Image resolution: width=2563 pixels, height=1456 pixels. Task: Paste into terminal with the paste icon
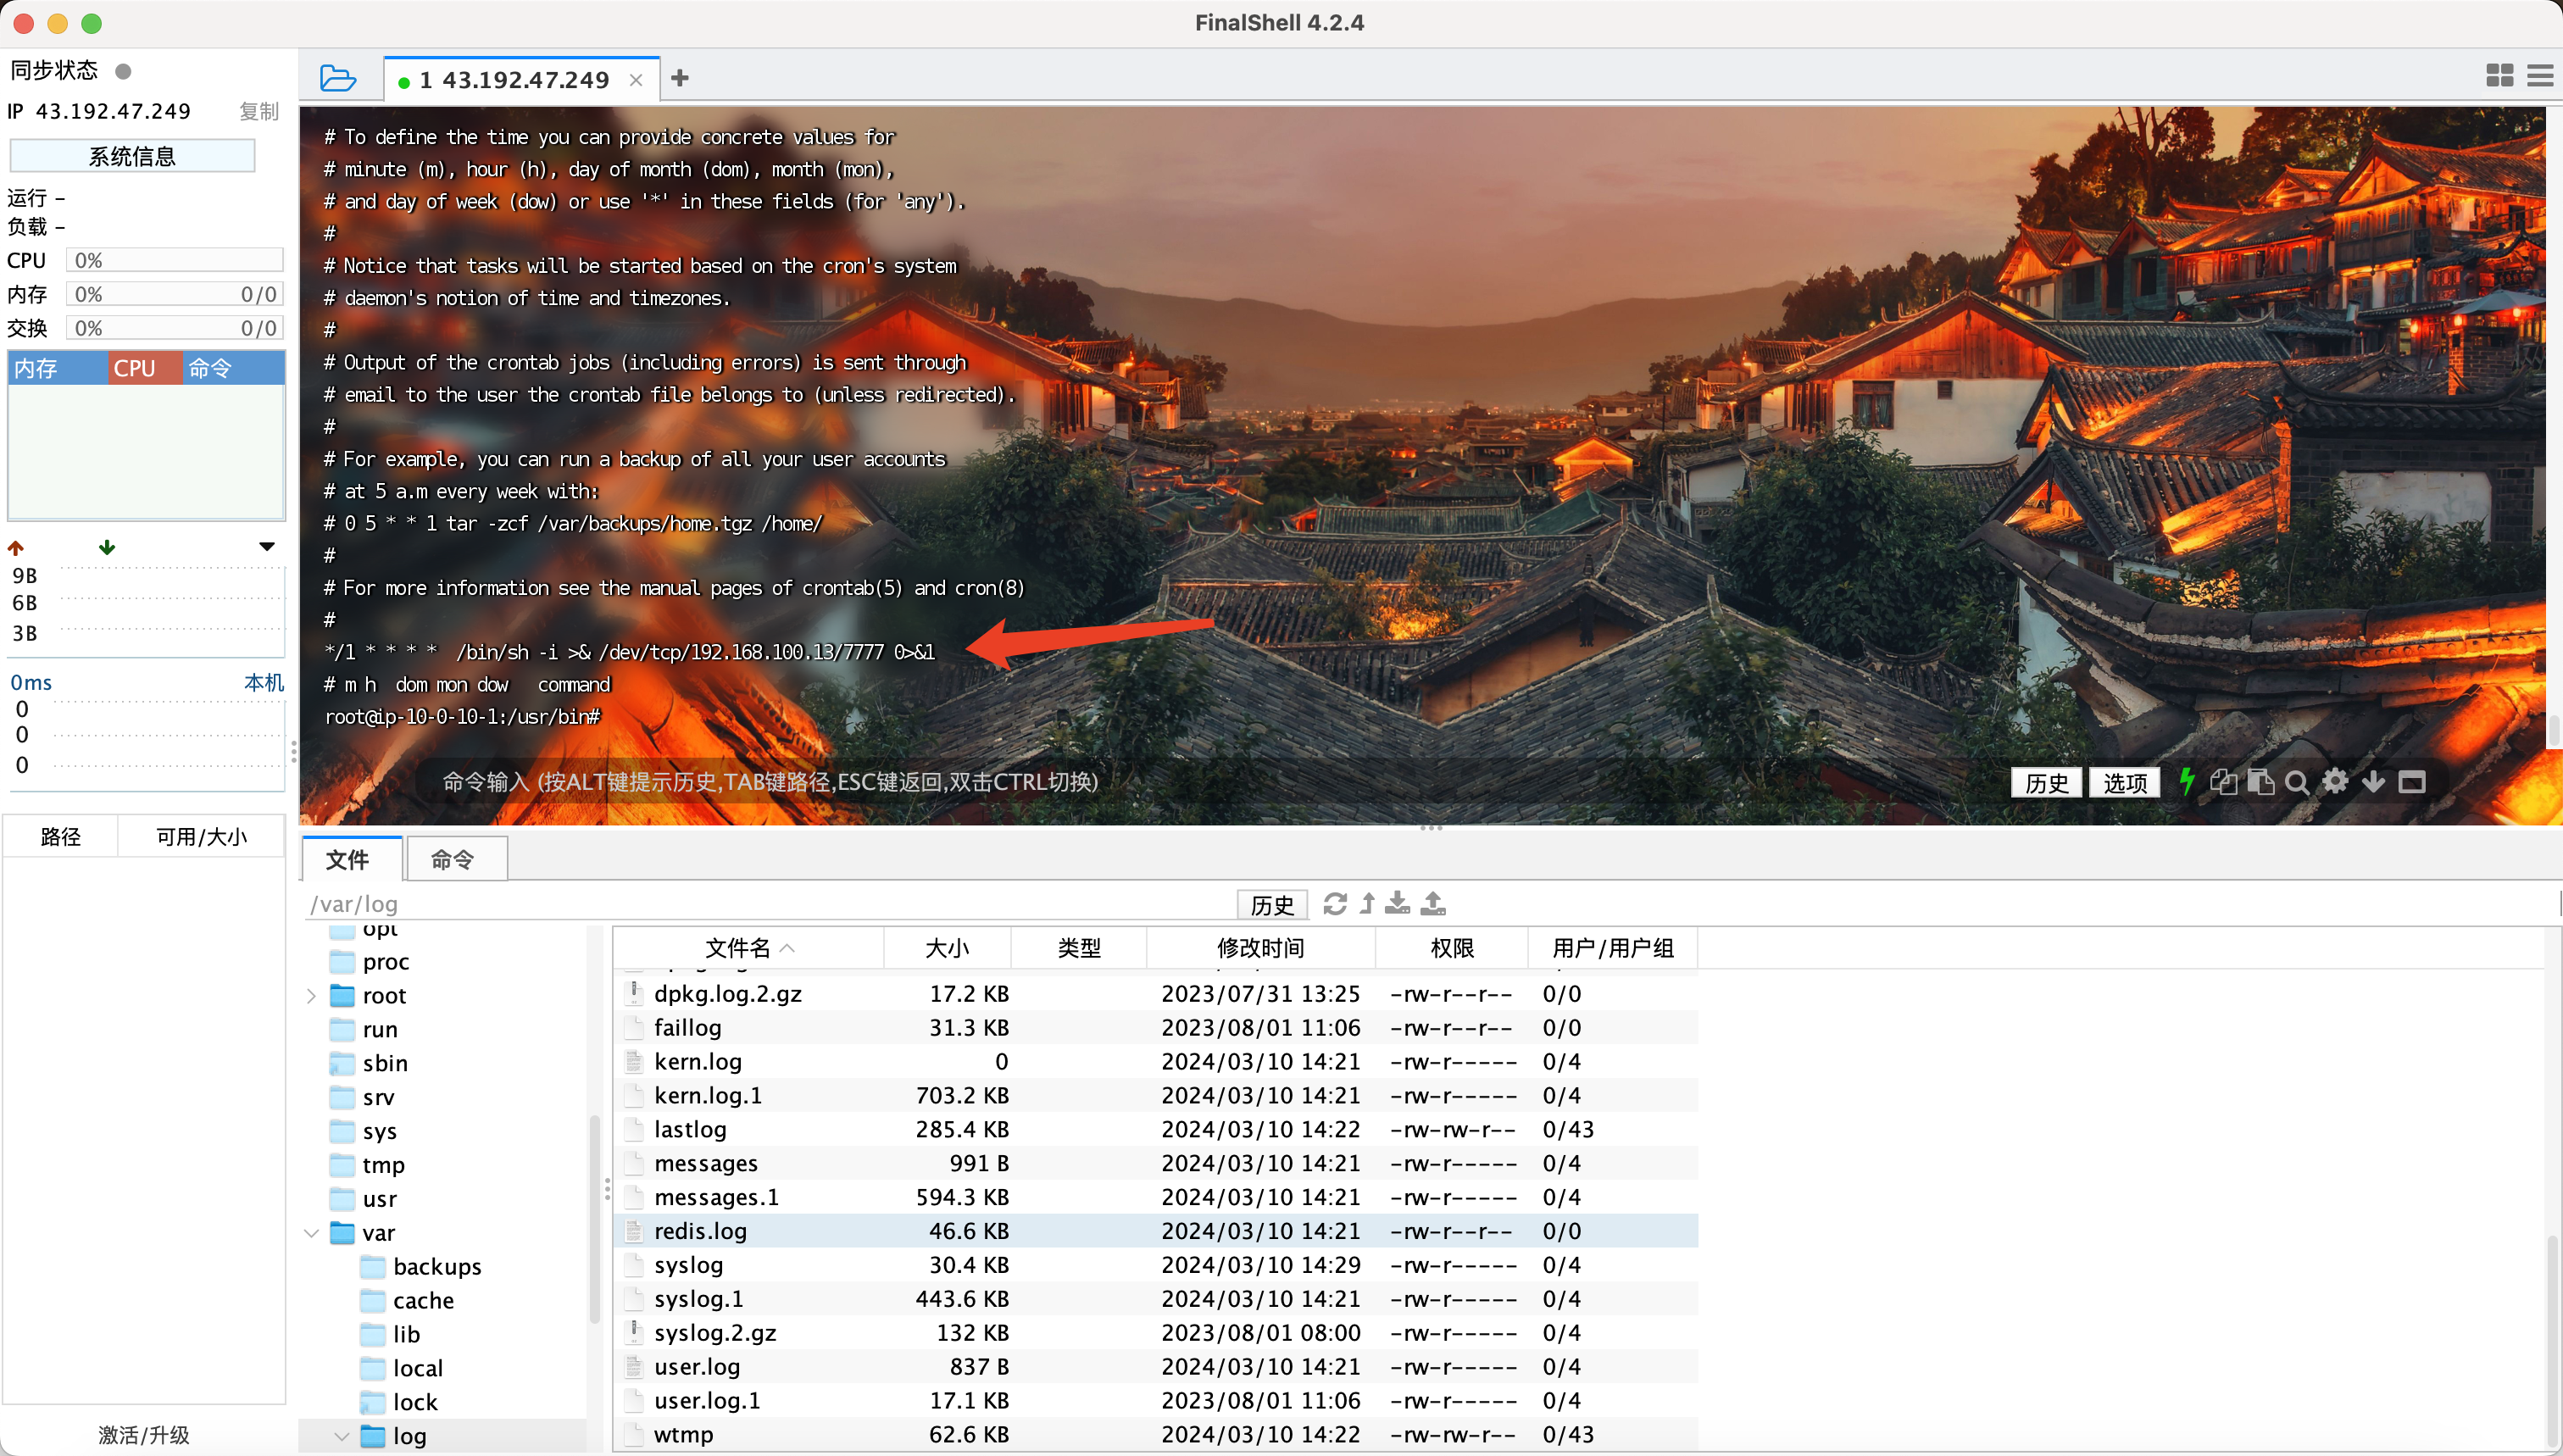click(2260, 782)
